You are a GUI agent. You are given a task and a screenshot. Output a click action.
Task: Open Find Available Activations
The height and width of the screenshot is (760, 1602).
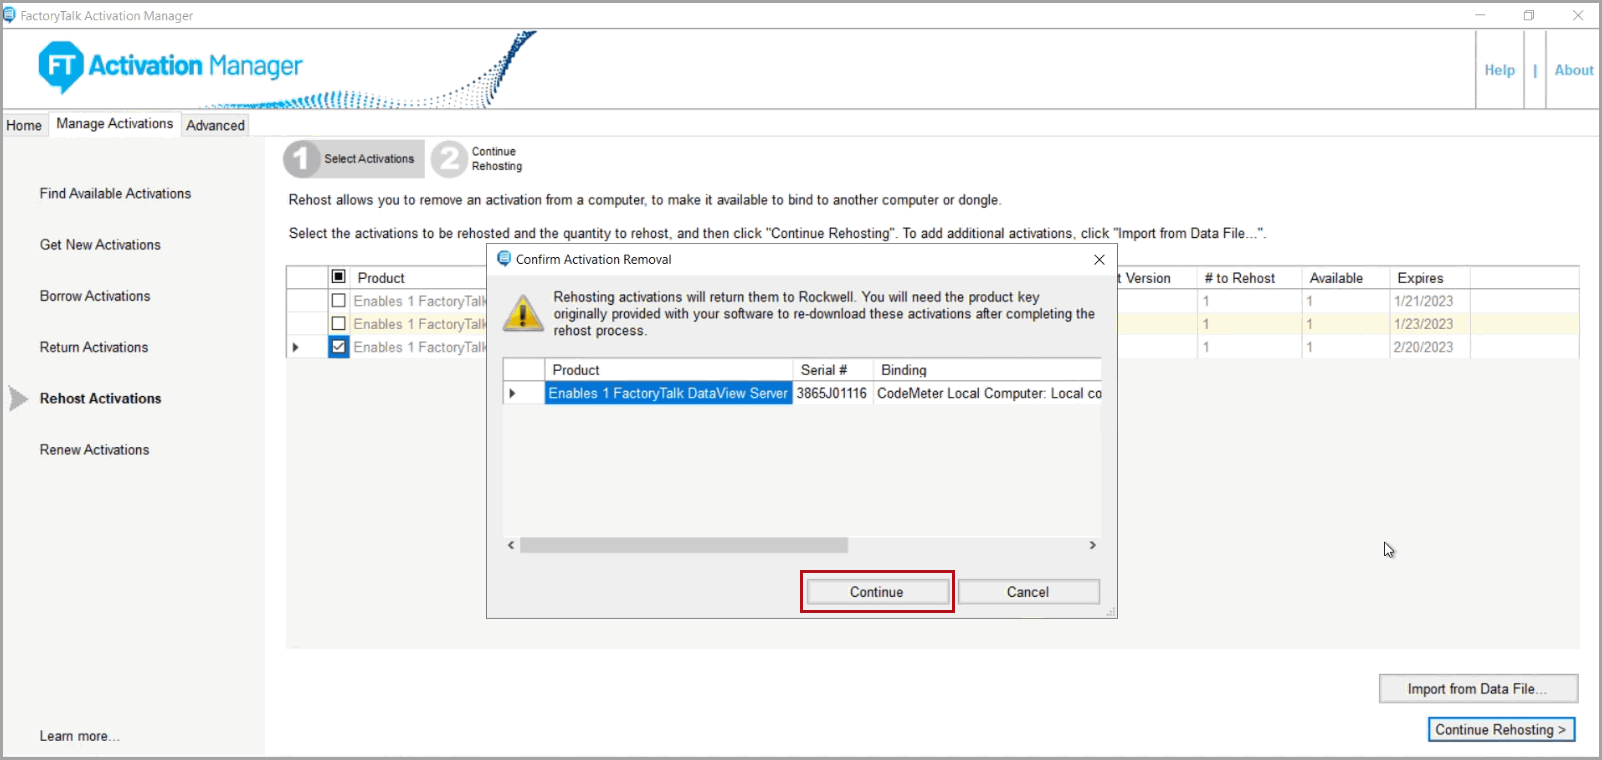pyautogui.click(x=115, y=193)
